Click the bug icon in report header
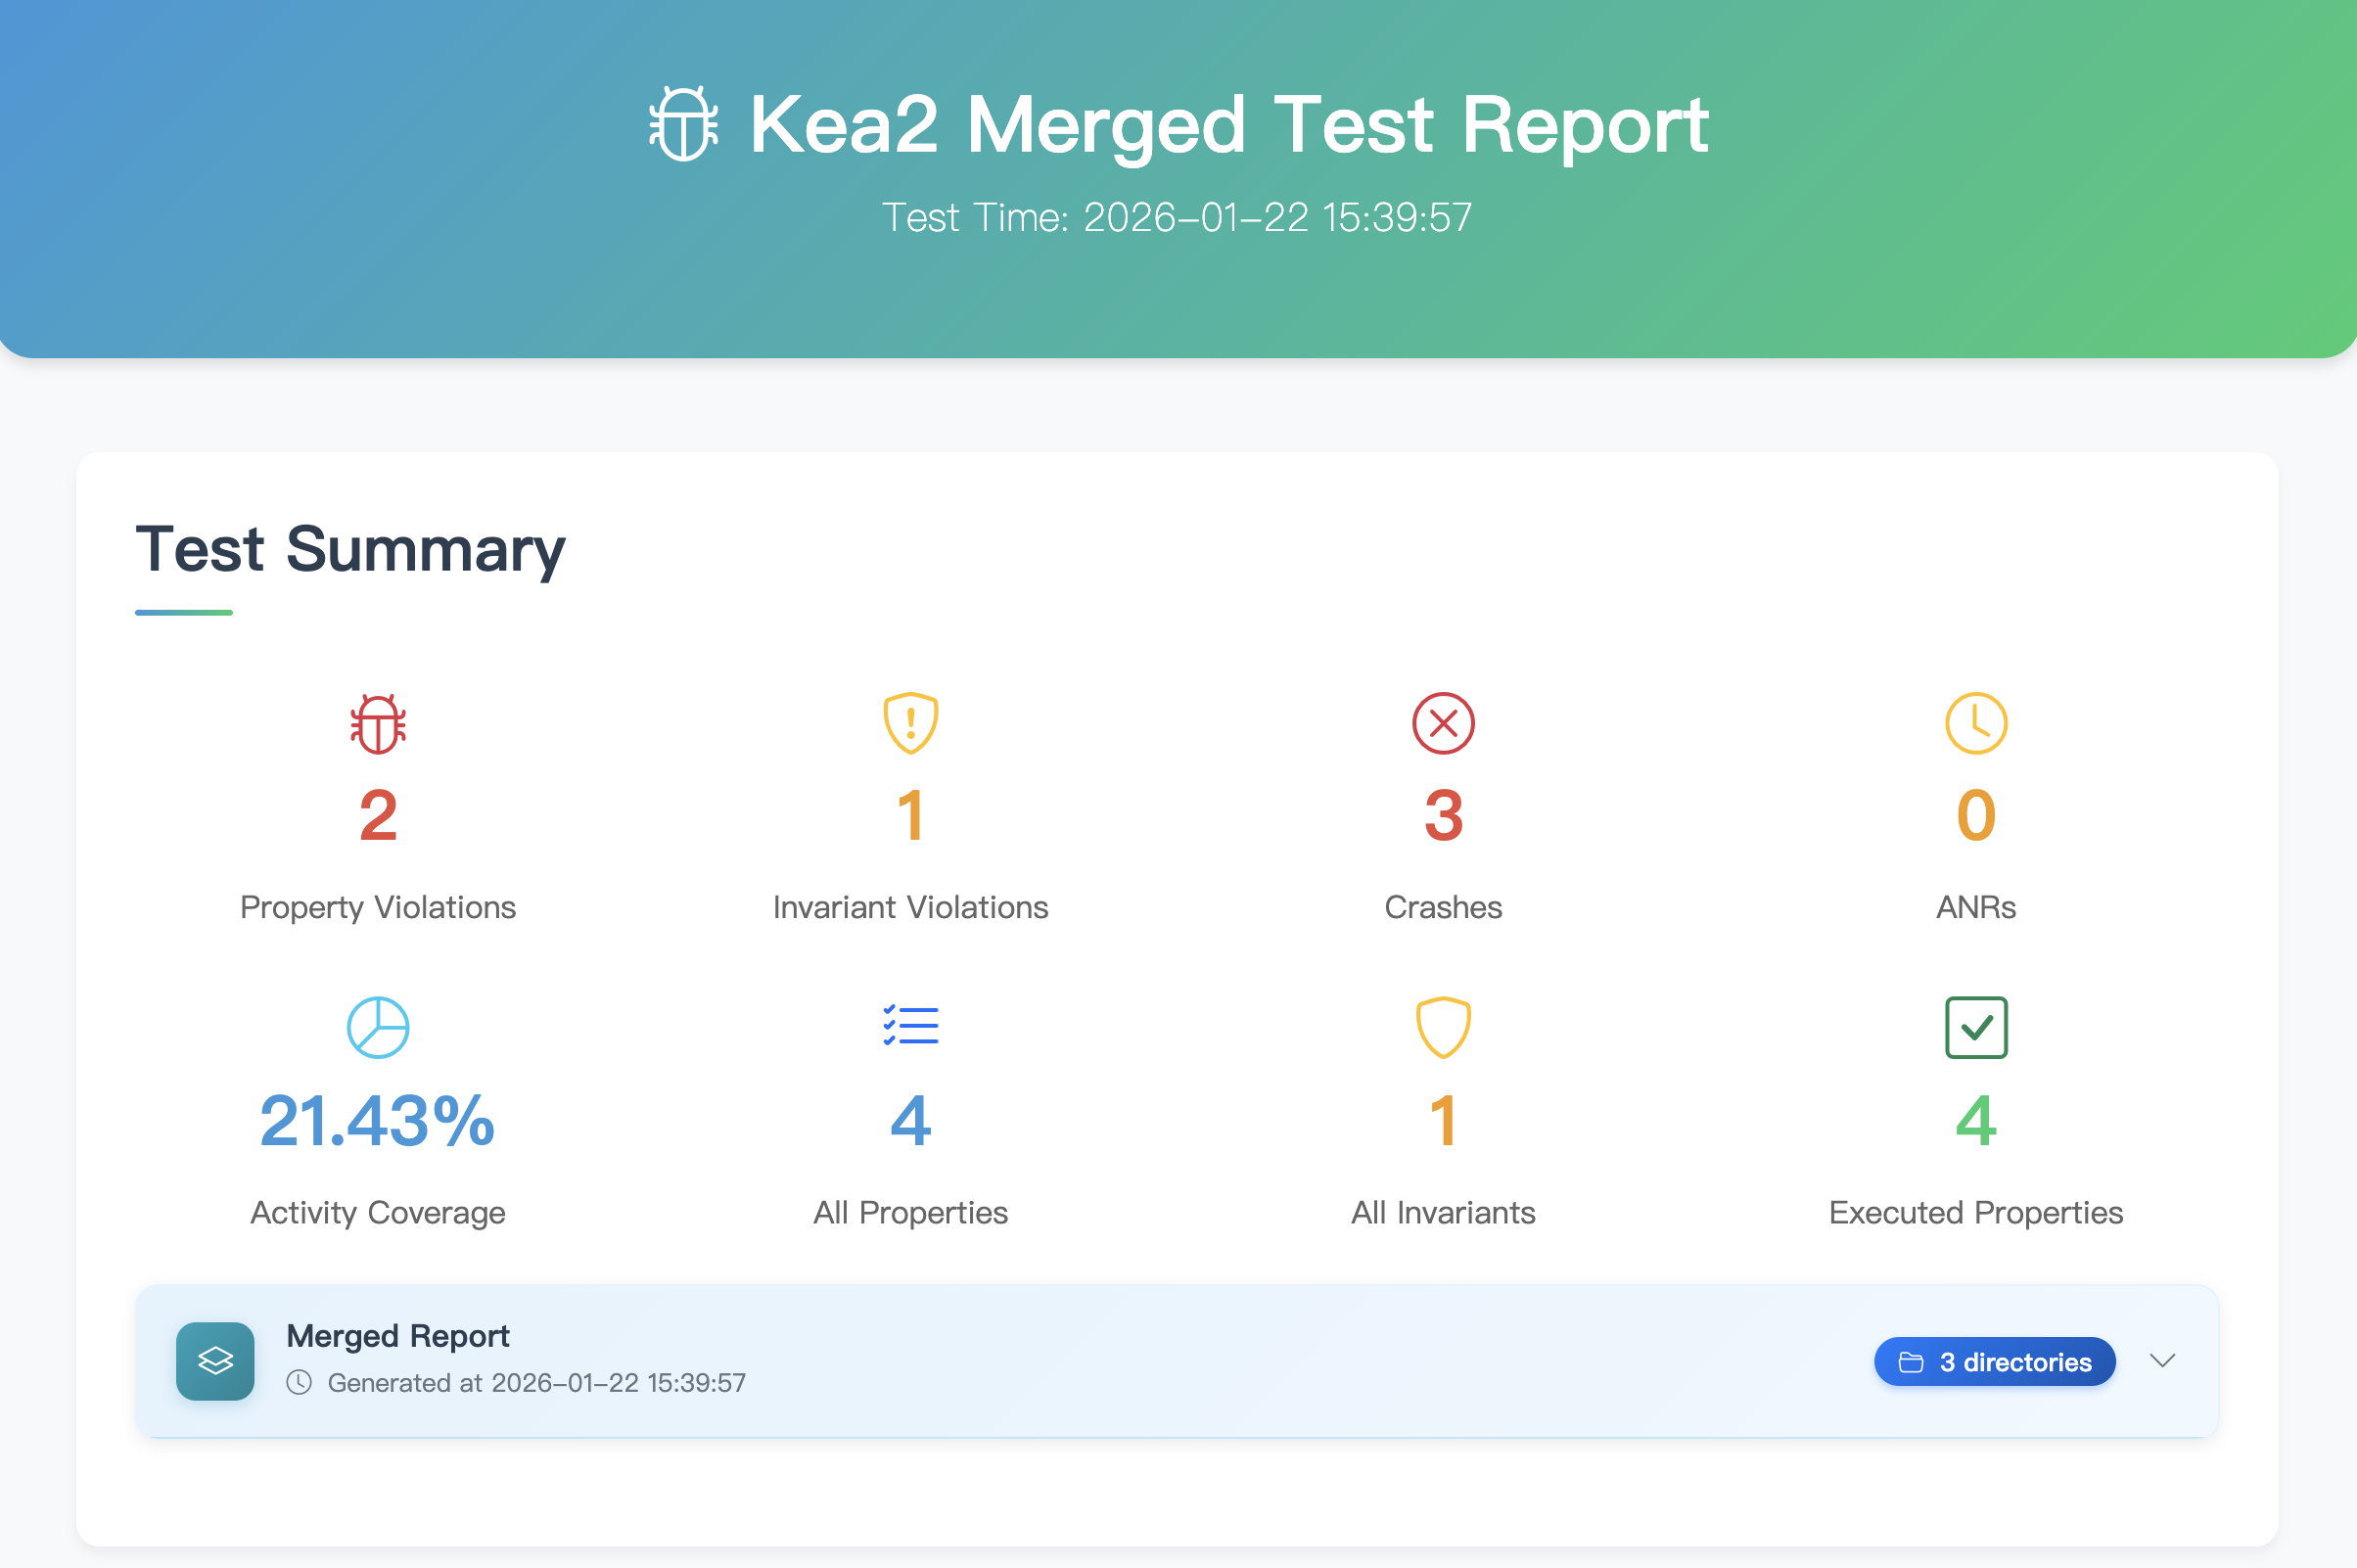 683,124
